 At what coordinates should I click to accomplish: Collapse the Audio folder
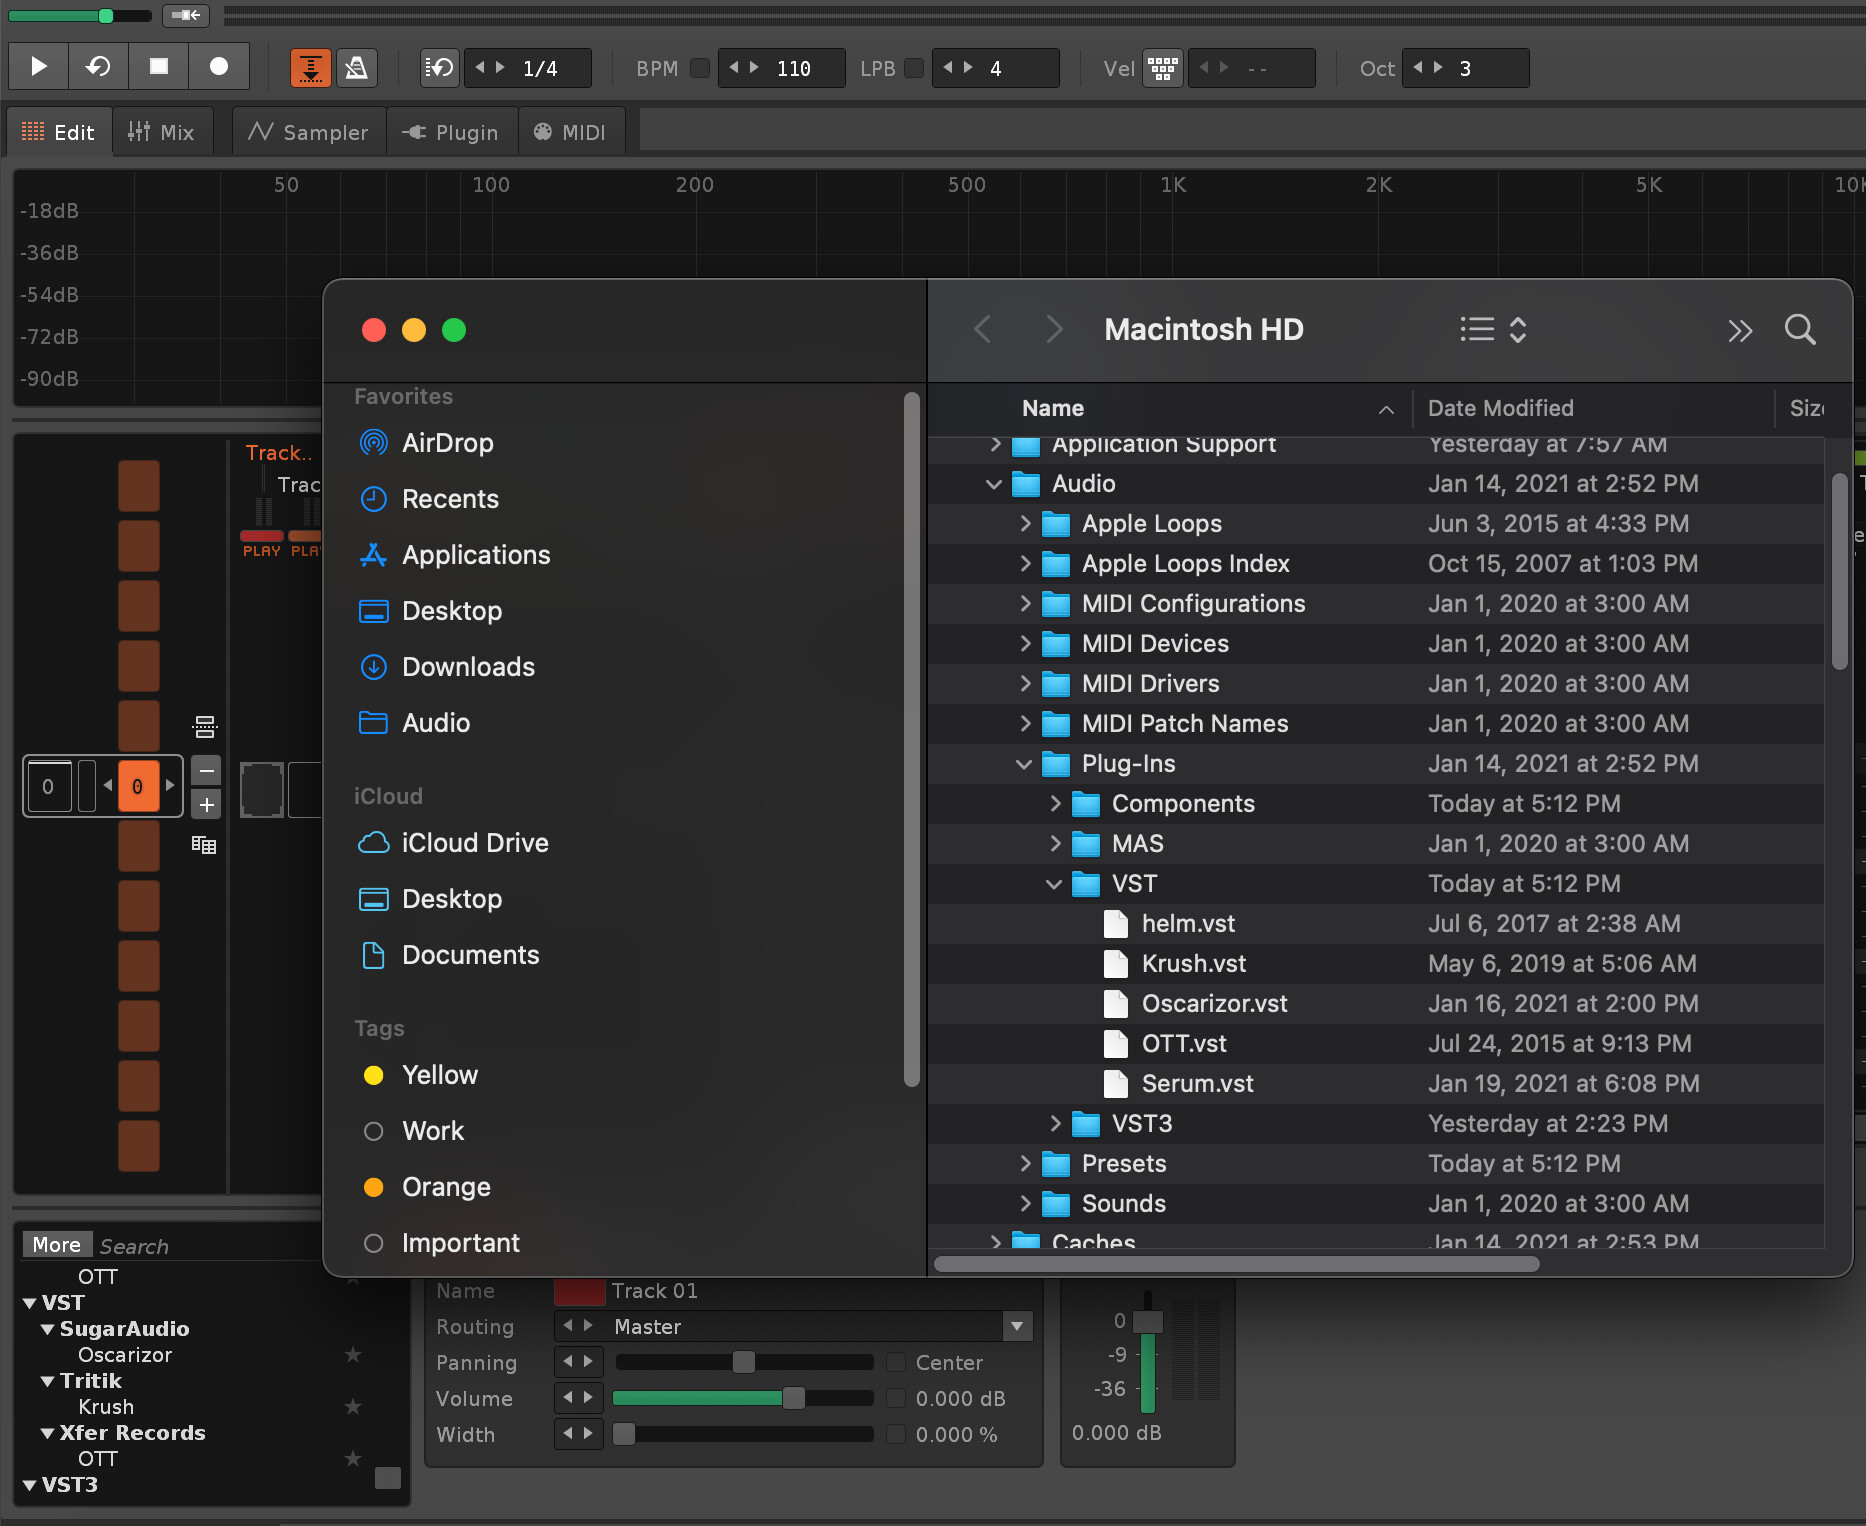point(993,484)
